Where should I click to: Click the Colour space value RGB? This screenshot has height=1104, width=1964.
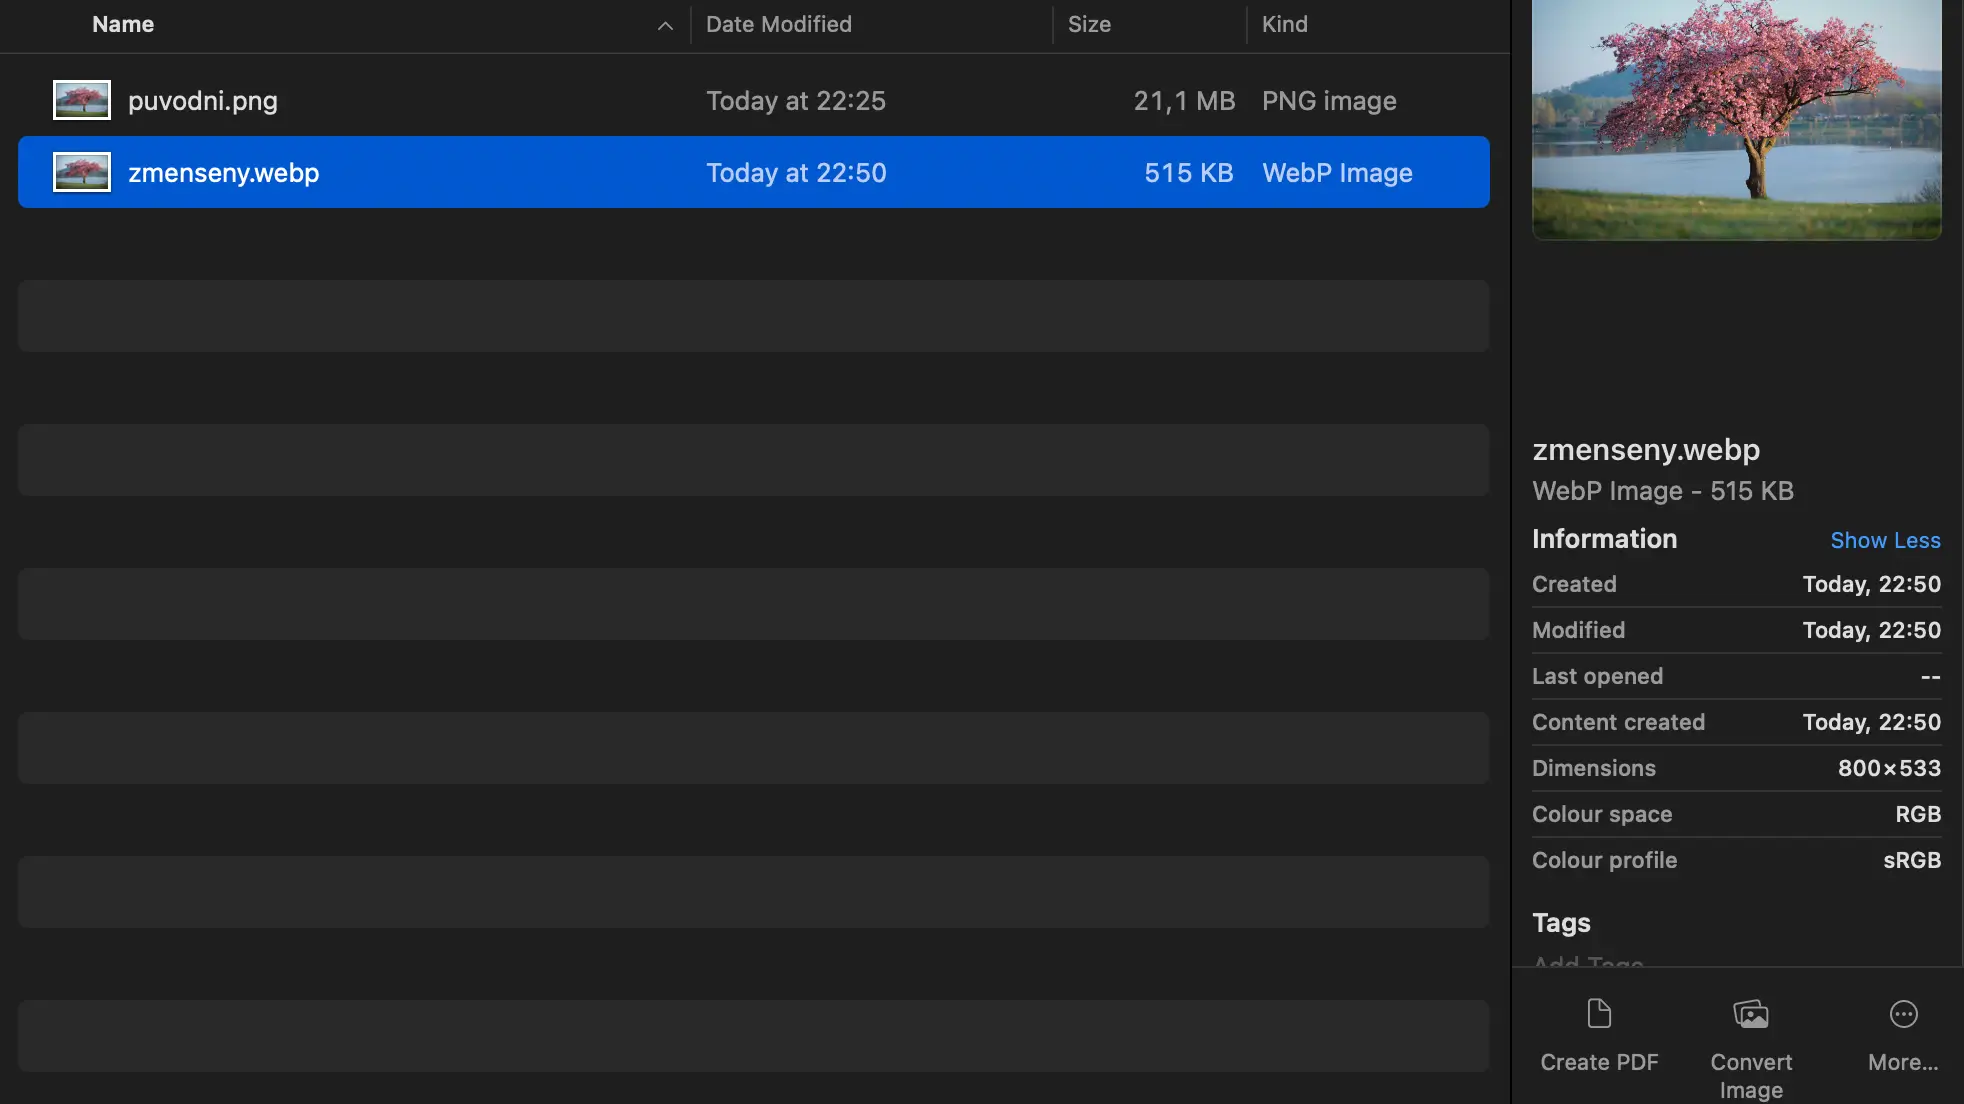pyautogui.click(x=1918, y=814)
